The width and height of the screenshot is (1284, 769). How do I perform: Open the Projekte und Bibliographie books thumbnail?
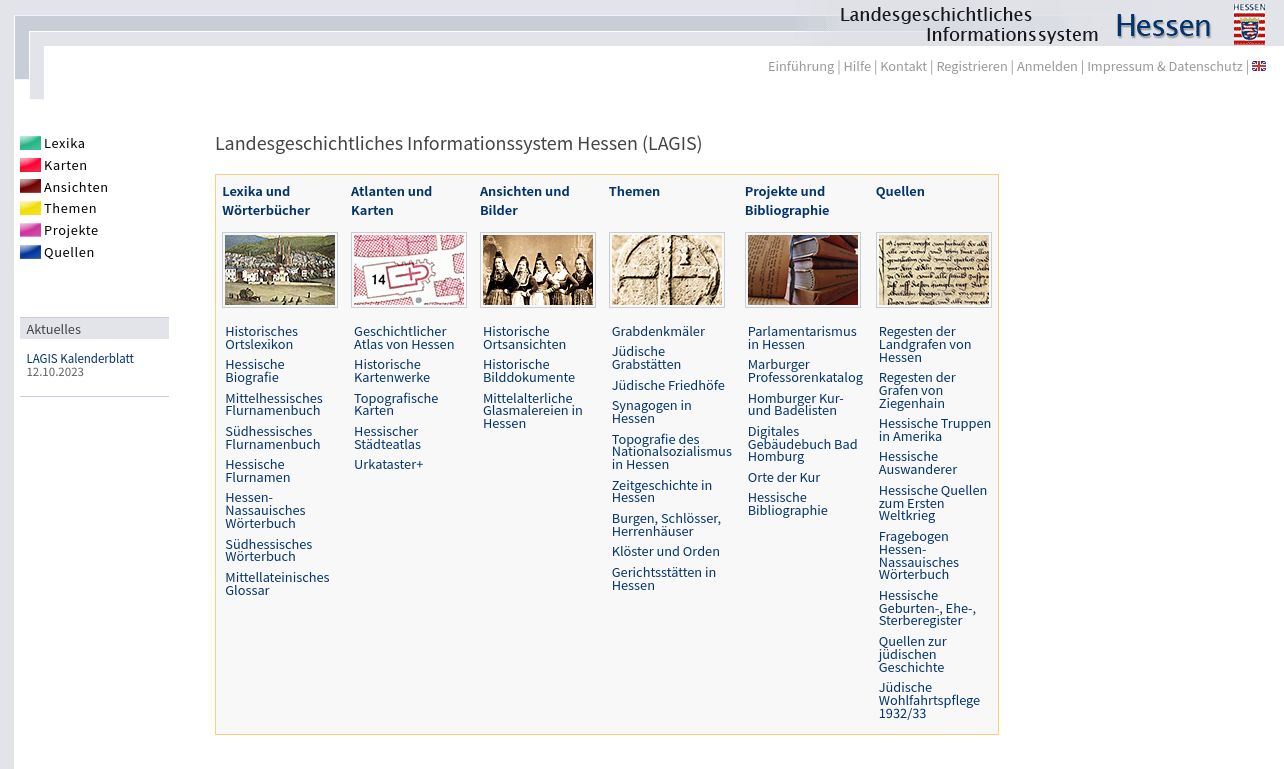(x=803, y=270)
